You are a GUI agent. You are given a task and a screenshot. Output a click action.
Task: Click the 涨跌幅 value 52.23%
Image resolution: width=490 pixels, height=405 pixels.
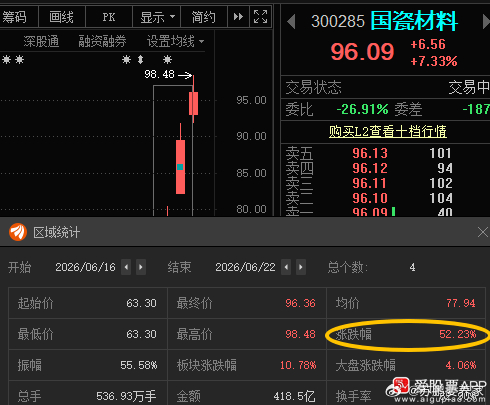click(457, 334)
